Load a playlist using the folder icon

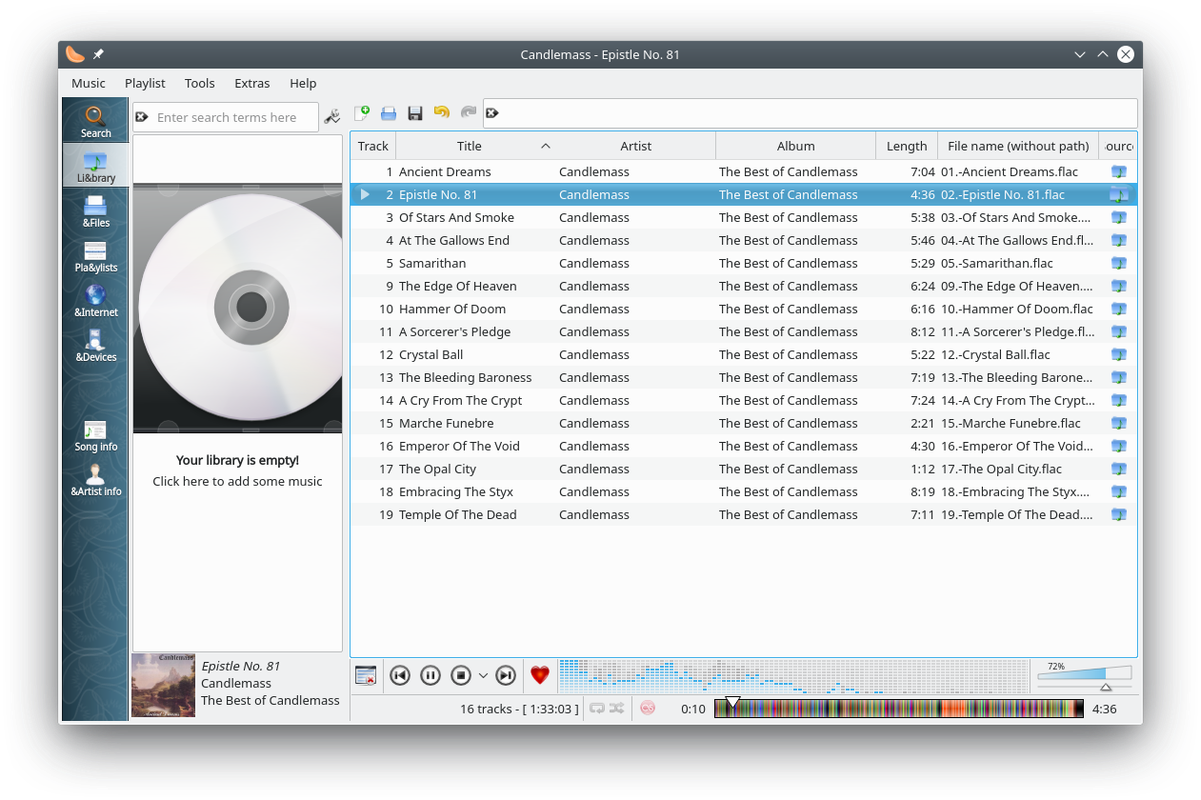pos(388,113)
